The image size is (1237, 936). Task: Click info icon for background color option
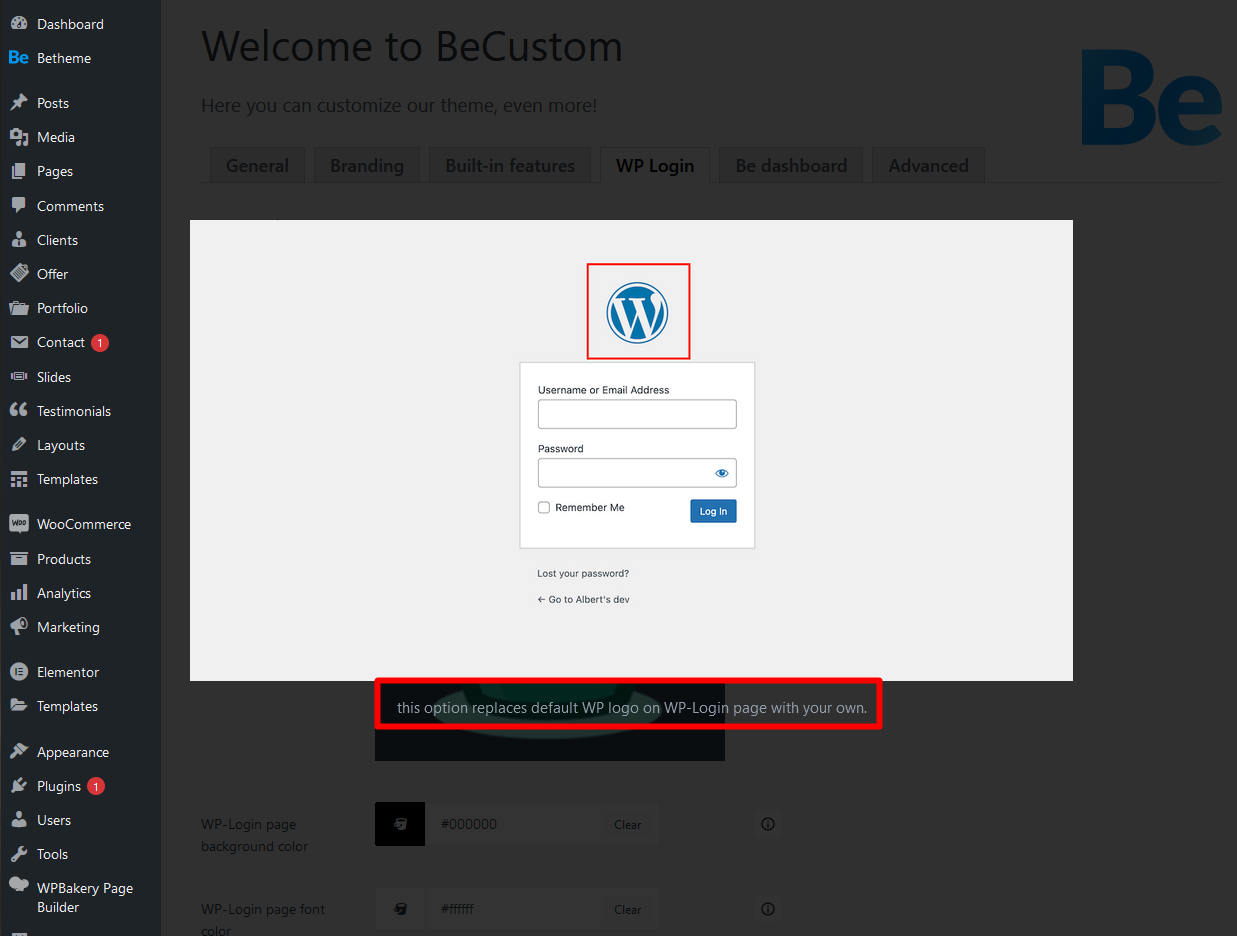point(768,824)
